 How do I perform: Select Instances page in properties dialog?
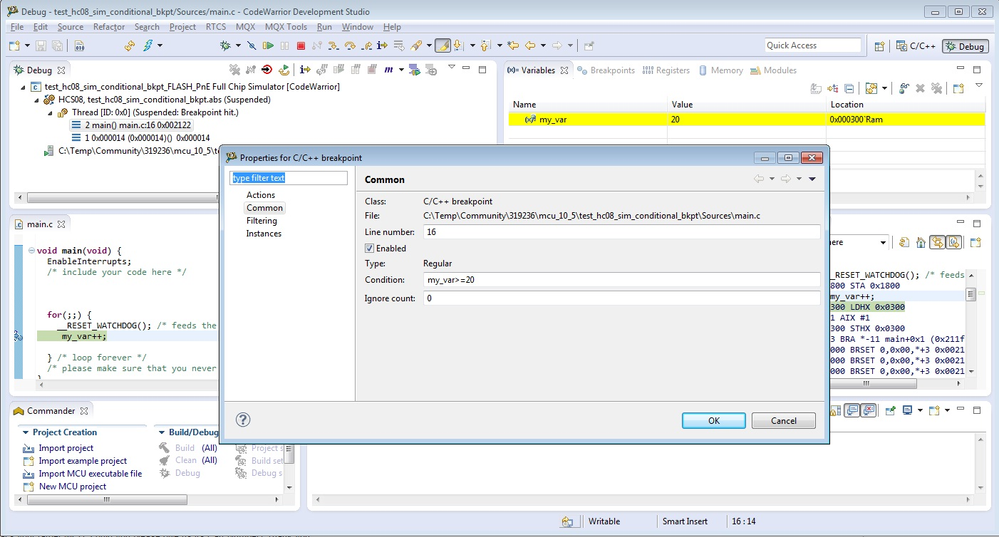coord(264,234)
